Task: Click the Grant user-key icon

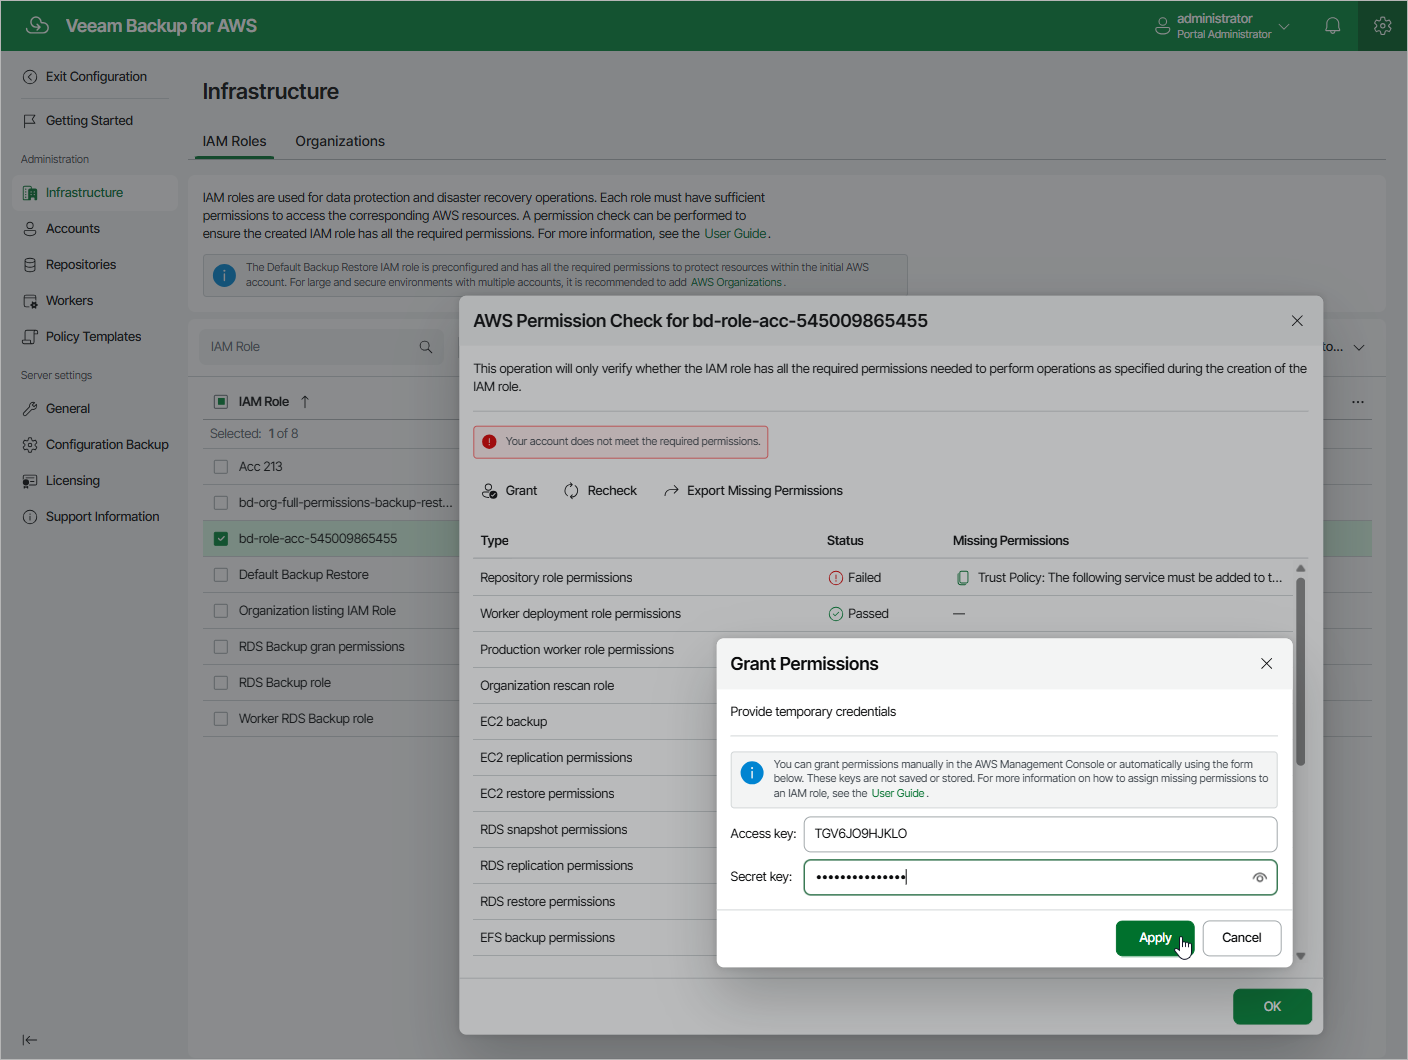Action: coord(490,491)
